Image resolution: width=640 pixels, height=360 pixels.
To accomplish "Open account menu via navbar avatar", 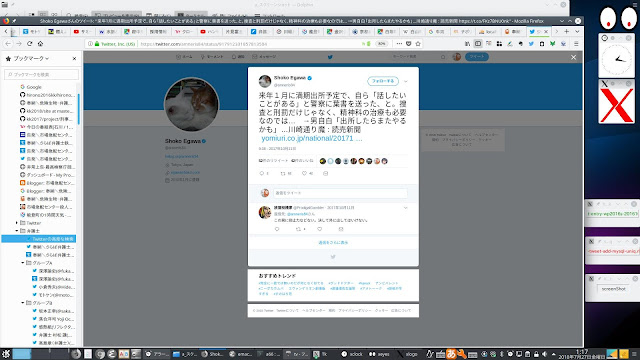I will click(457, 57).
